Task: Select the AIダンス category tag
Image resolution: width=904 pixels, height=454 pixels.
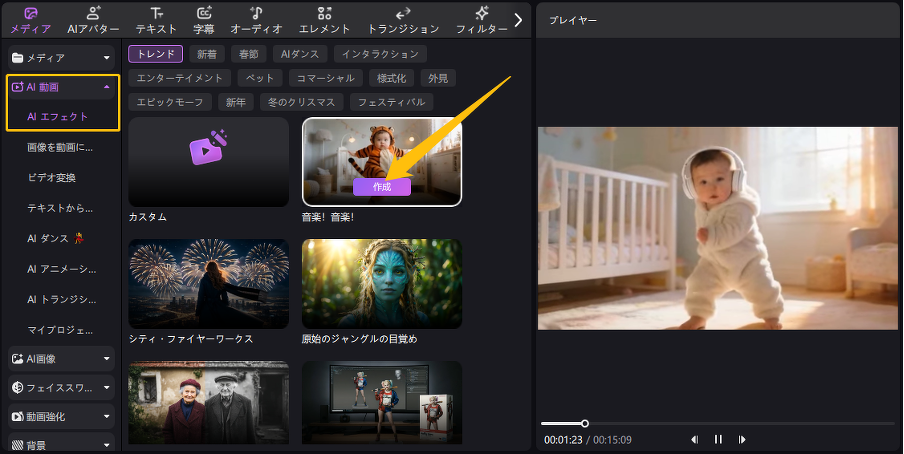Action: [299, 54]
